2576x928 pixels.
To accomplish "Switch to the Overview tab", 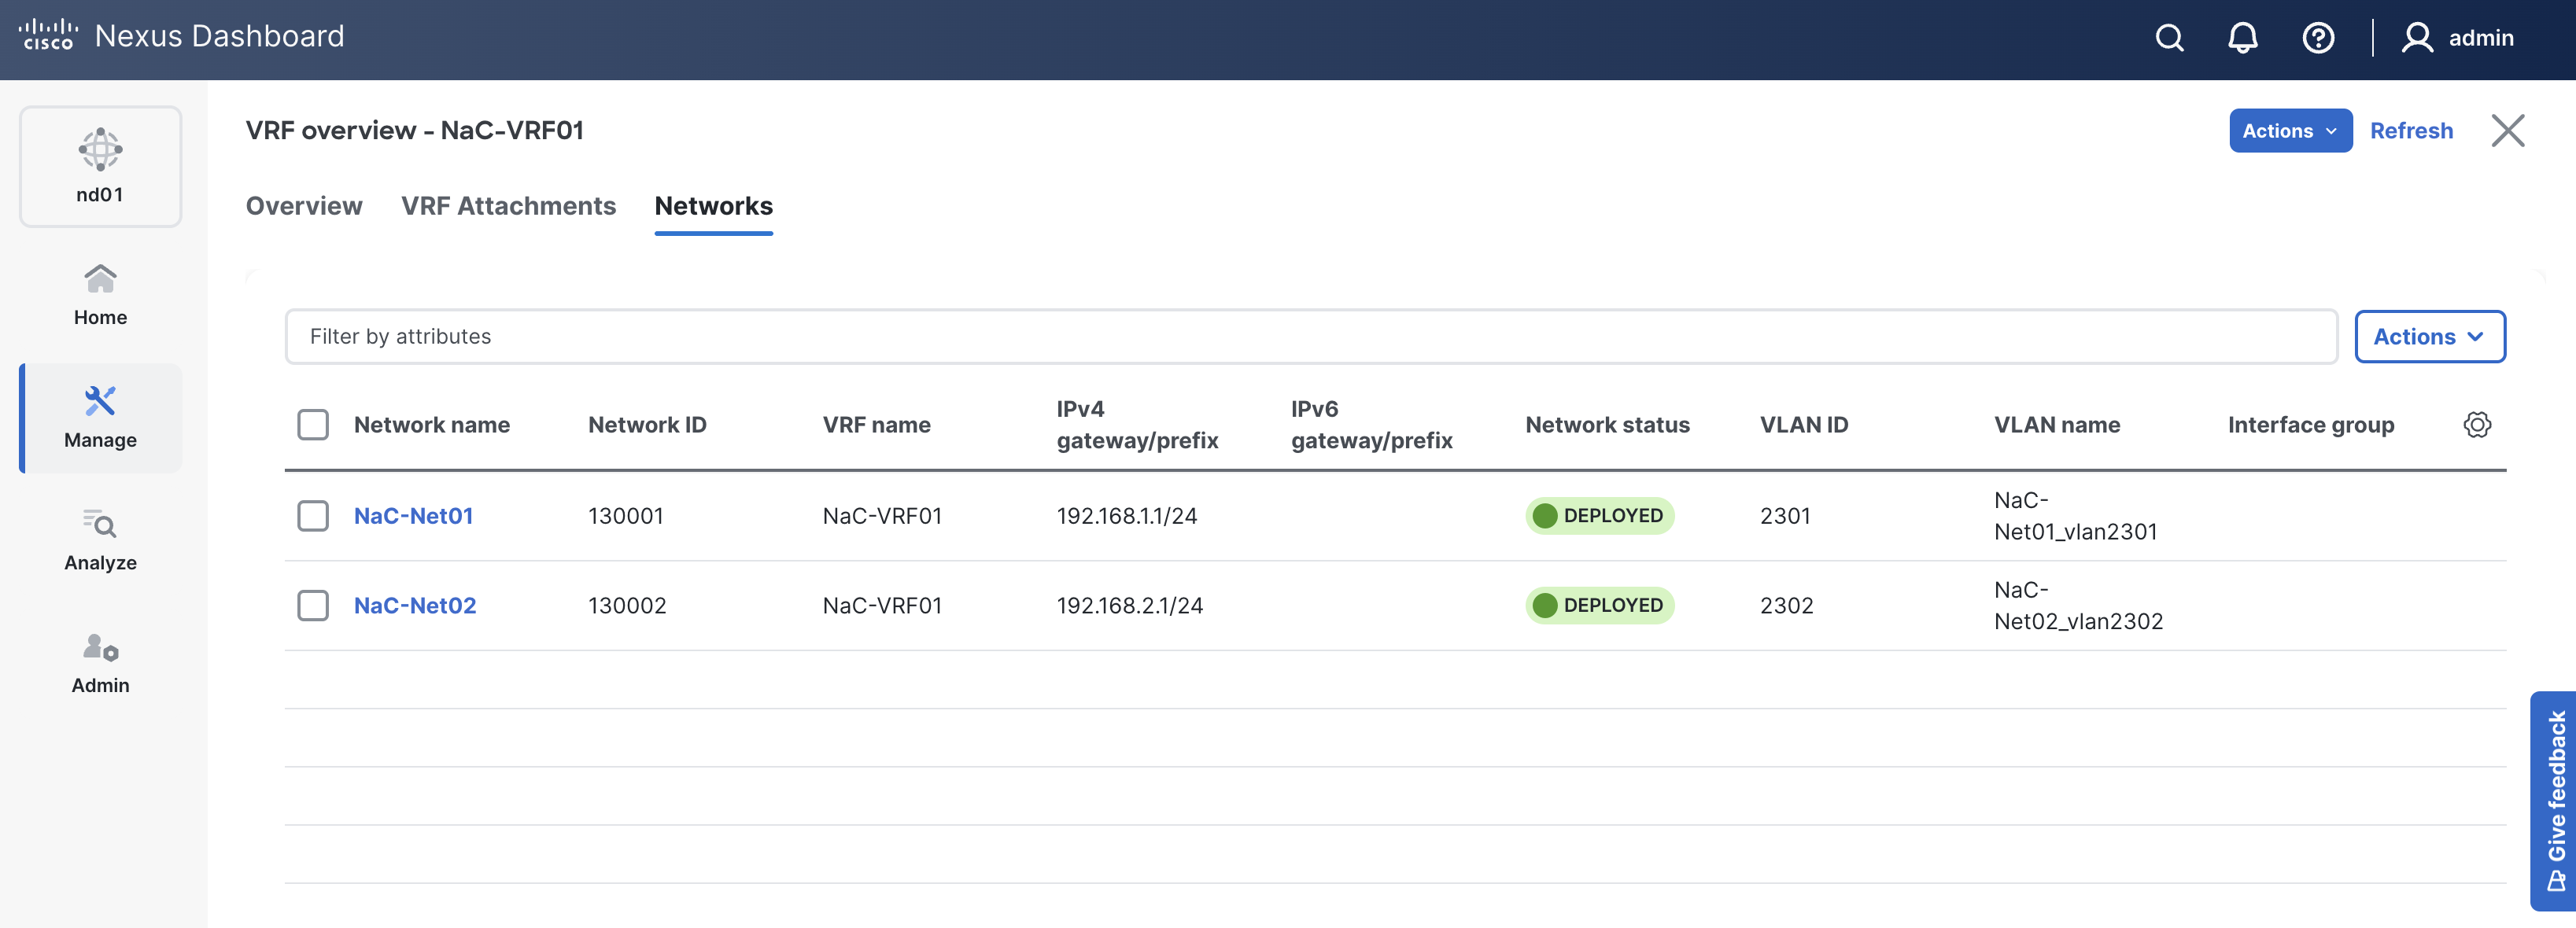I will pos(304,206).
